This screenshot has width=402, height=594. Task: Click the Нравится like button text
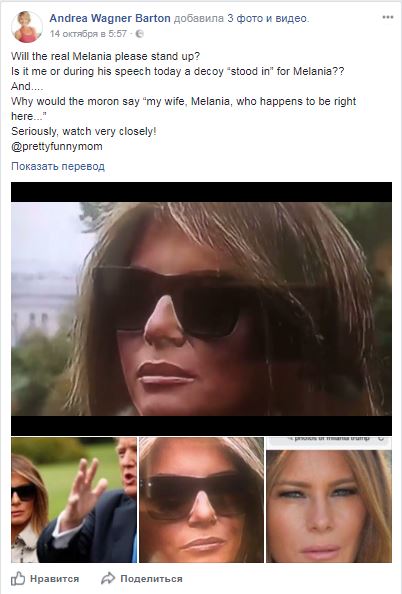tap(55, 579)
